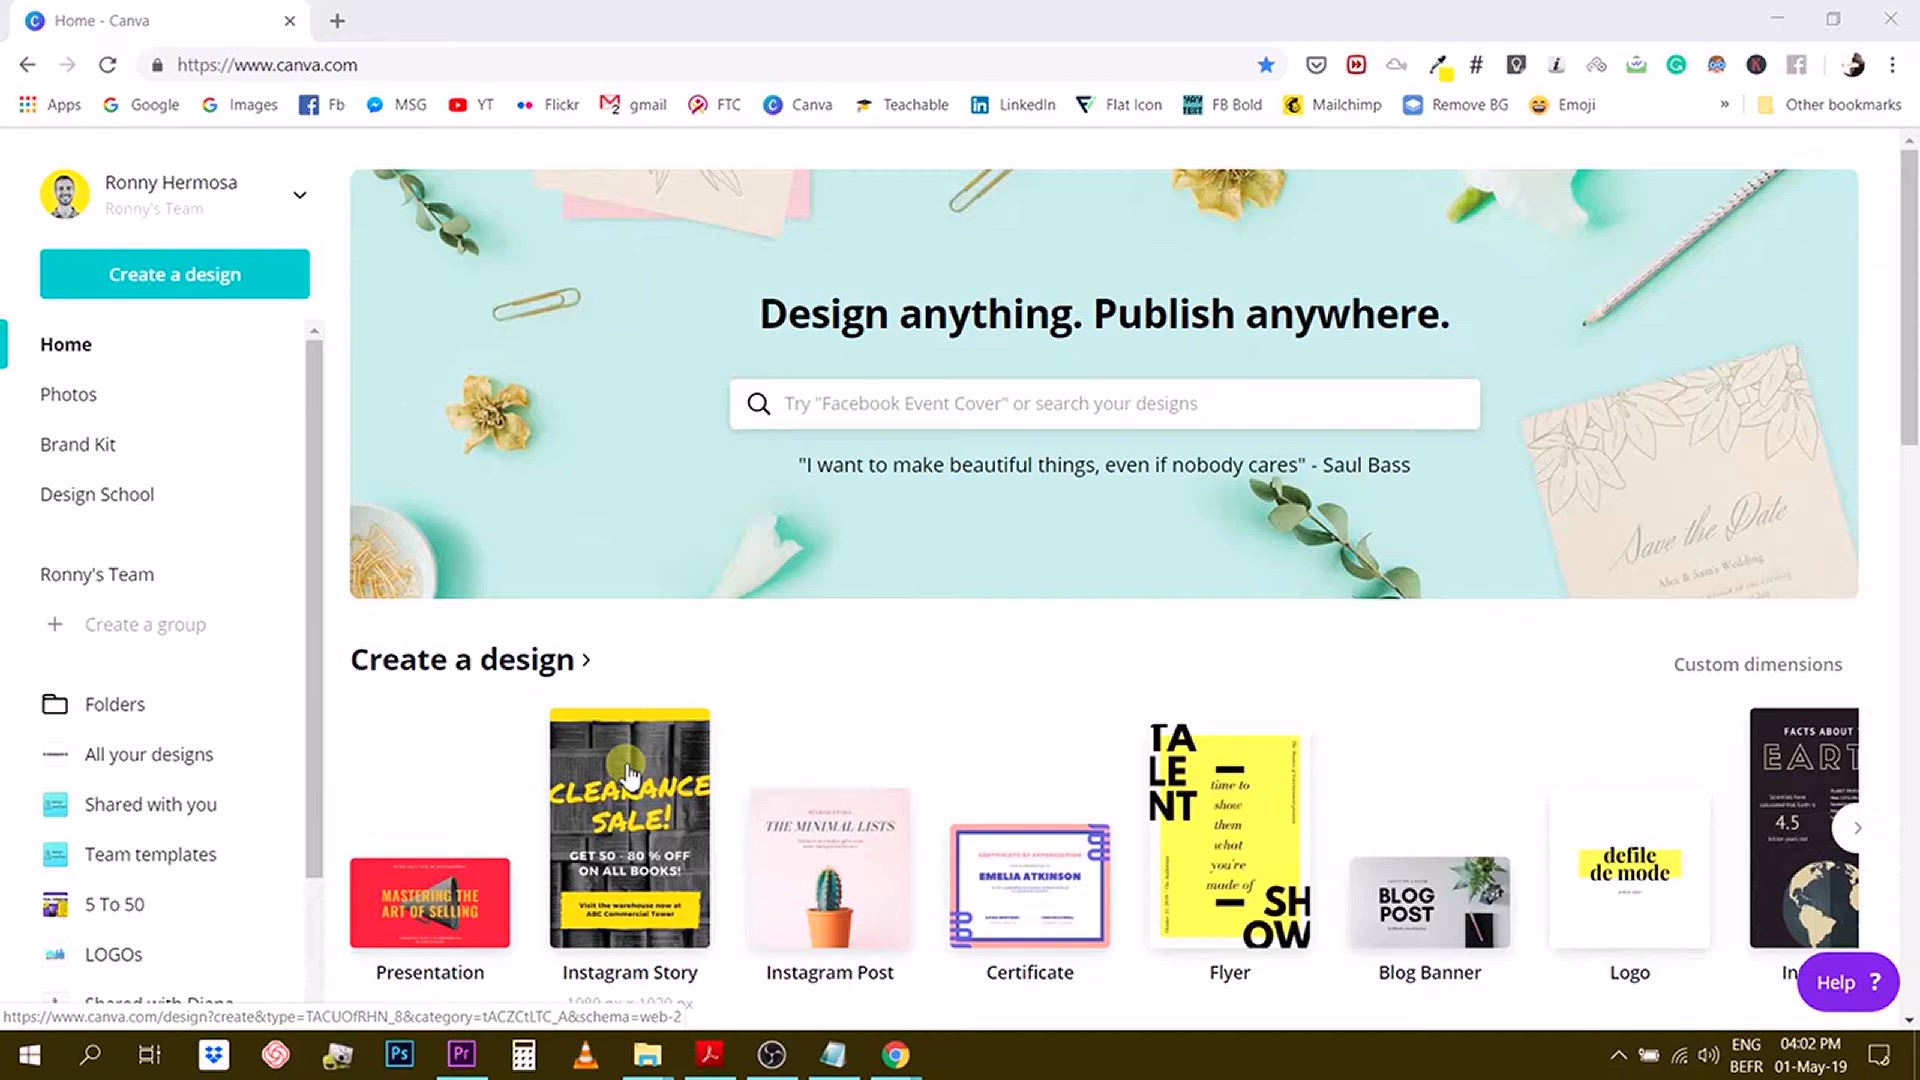Choose the Flyer template thumbnail
The image size is (1920, 1080).
[1230, 835]
